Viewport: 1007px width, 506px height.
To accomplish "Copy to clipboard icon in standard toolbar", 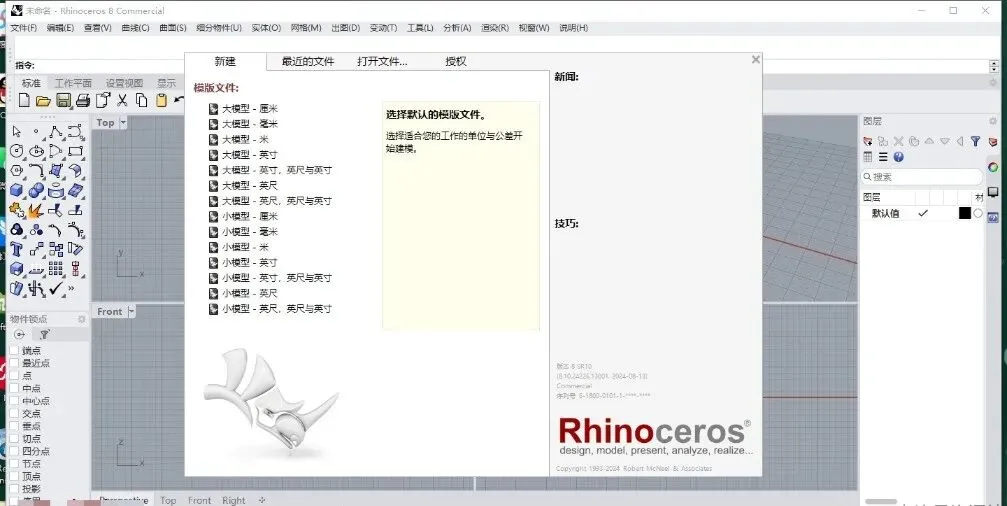I will [142, 100].
